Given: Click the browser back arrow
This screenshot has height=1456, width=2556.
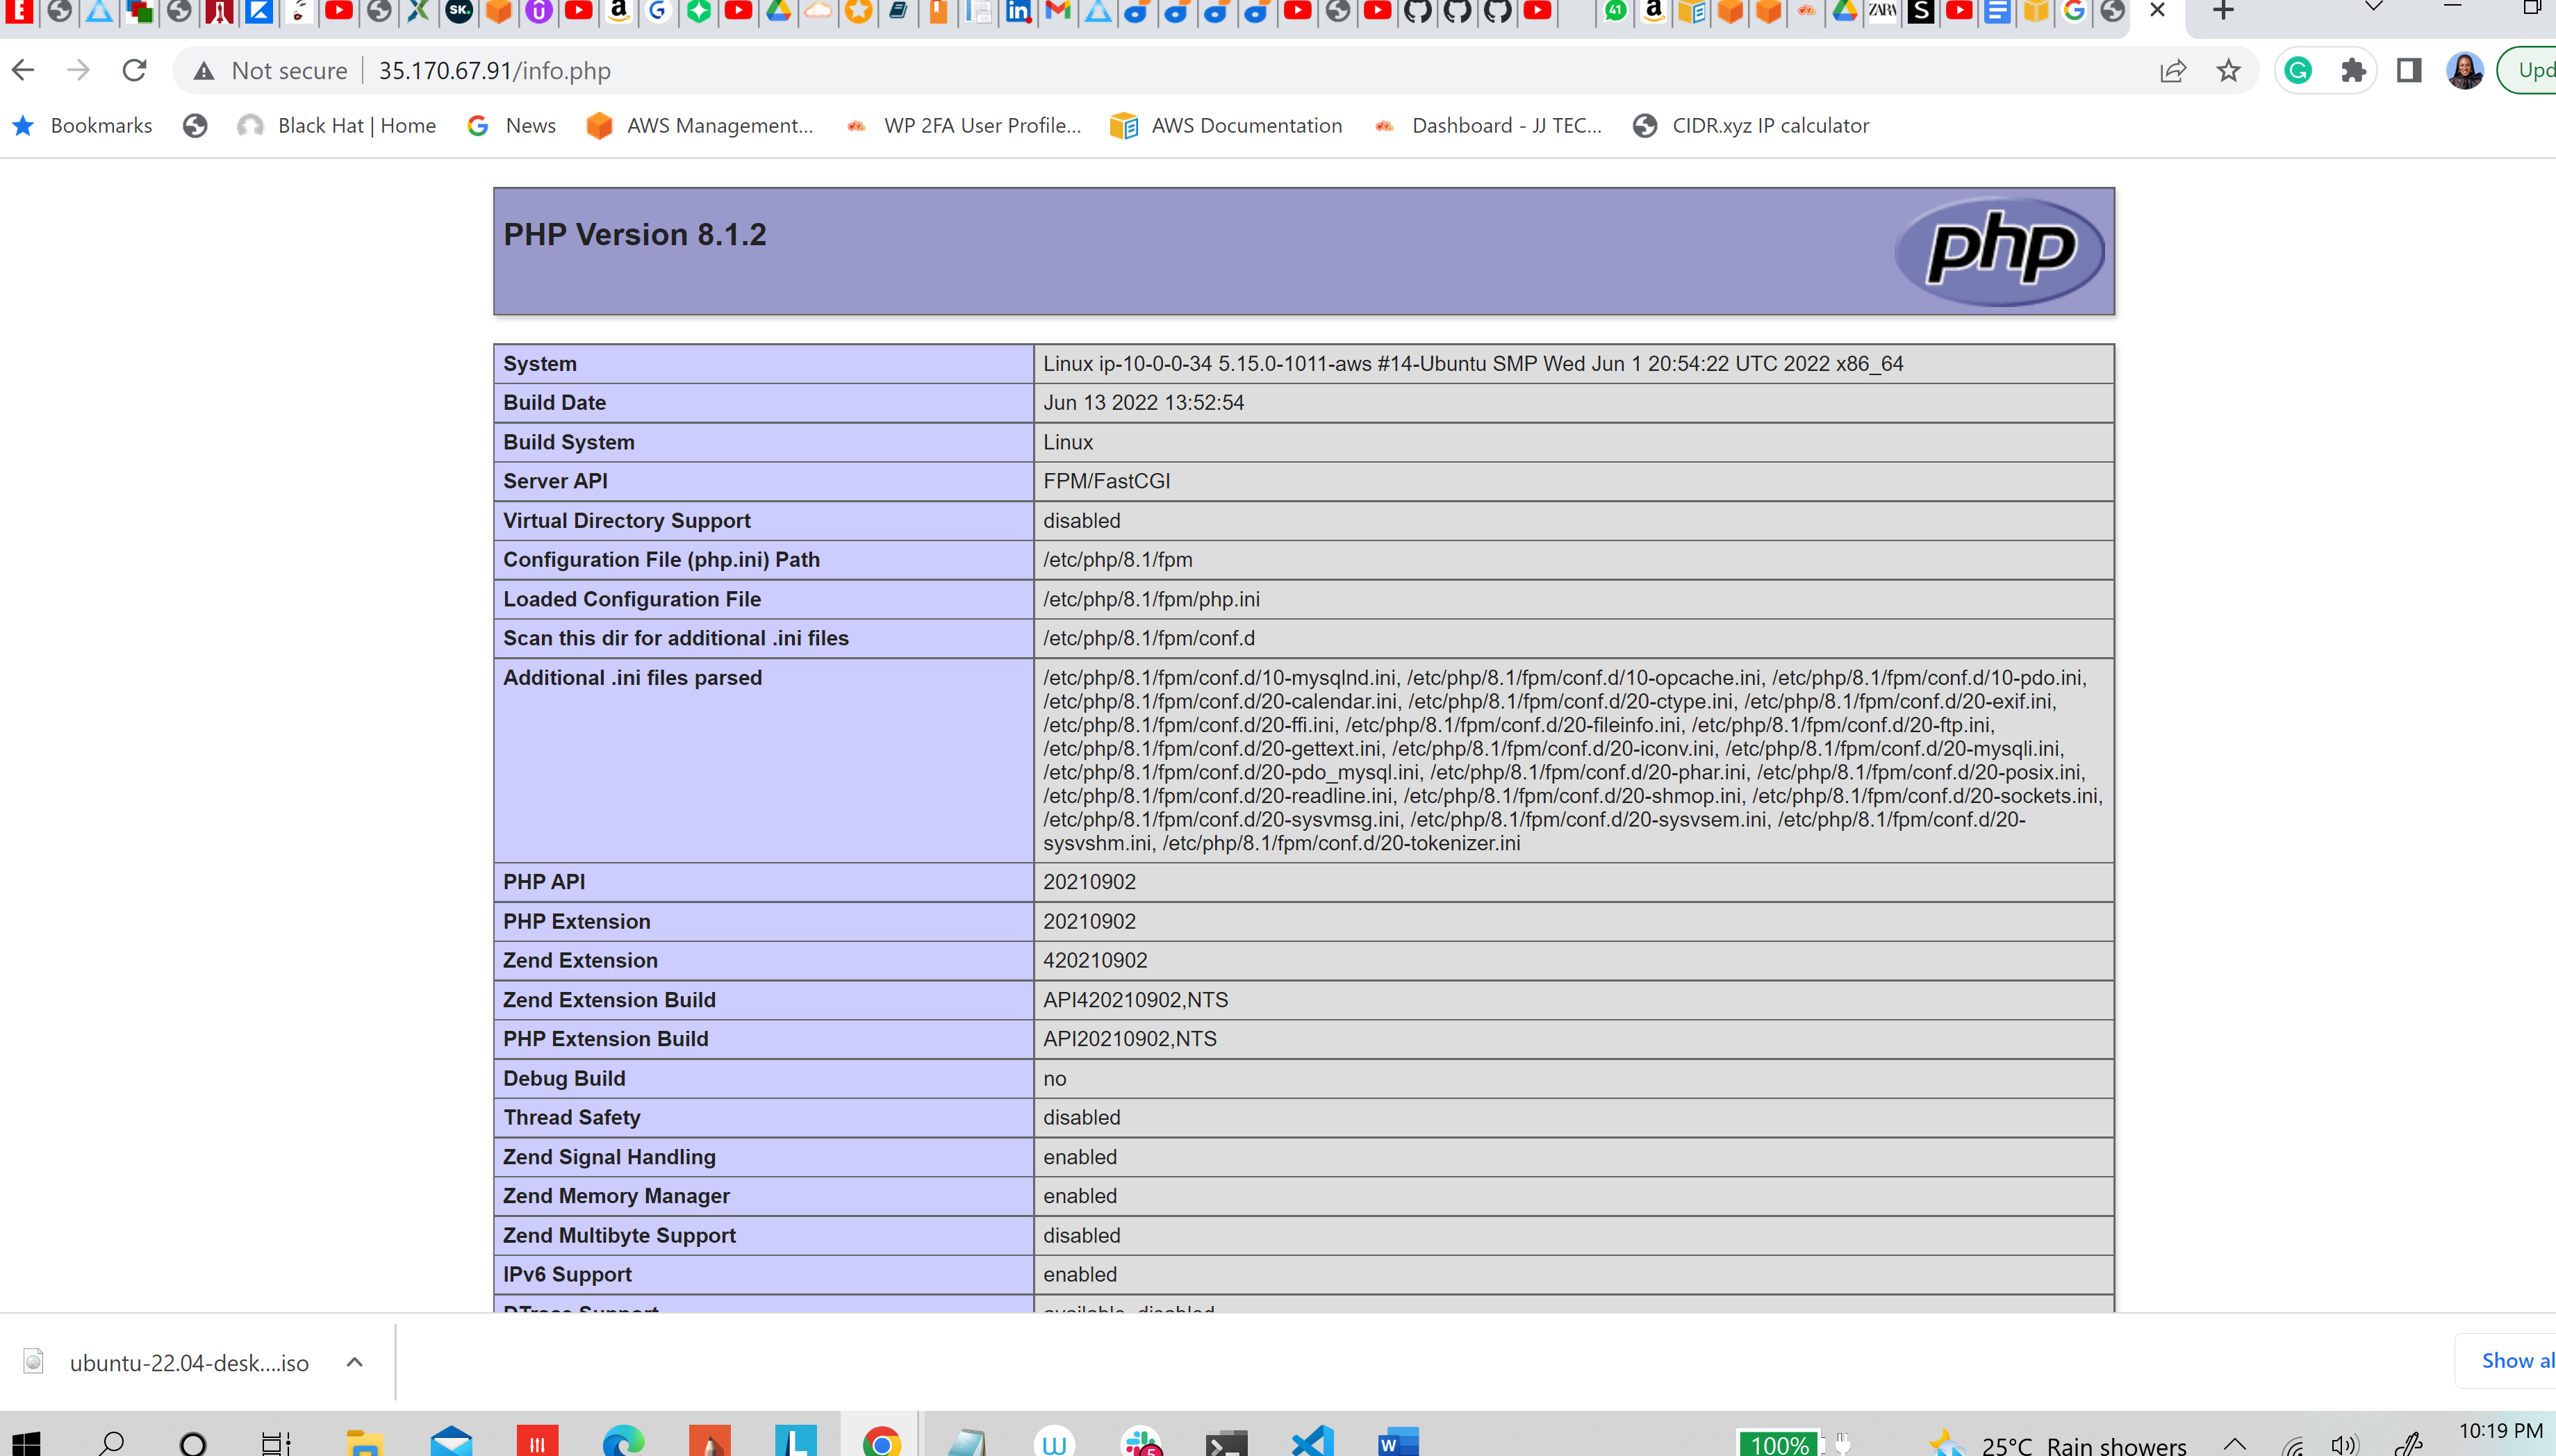Looking at the screenshot, I should click(24, 70).
